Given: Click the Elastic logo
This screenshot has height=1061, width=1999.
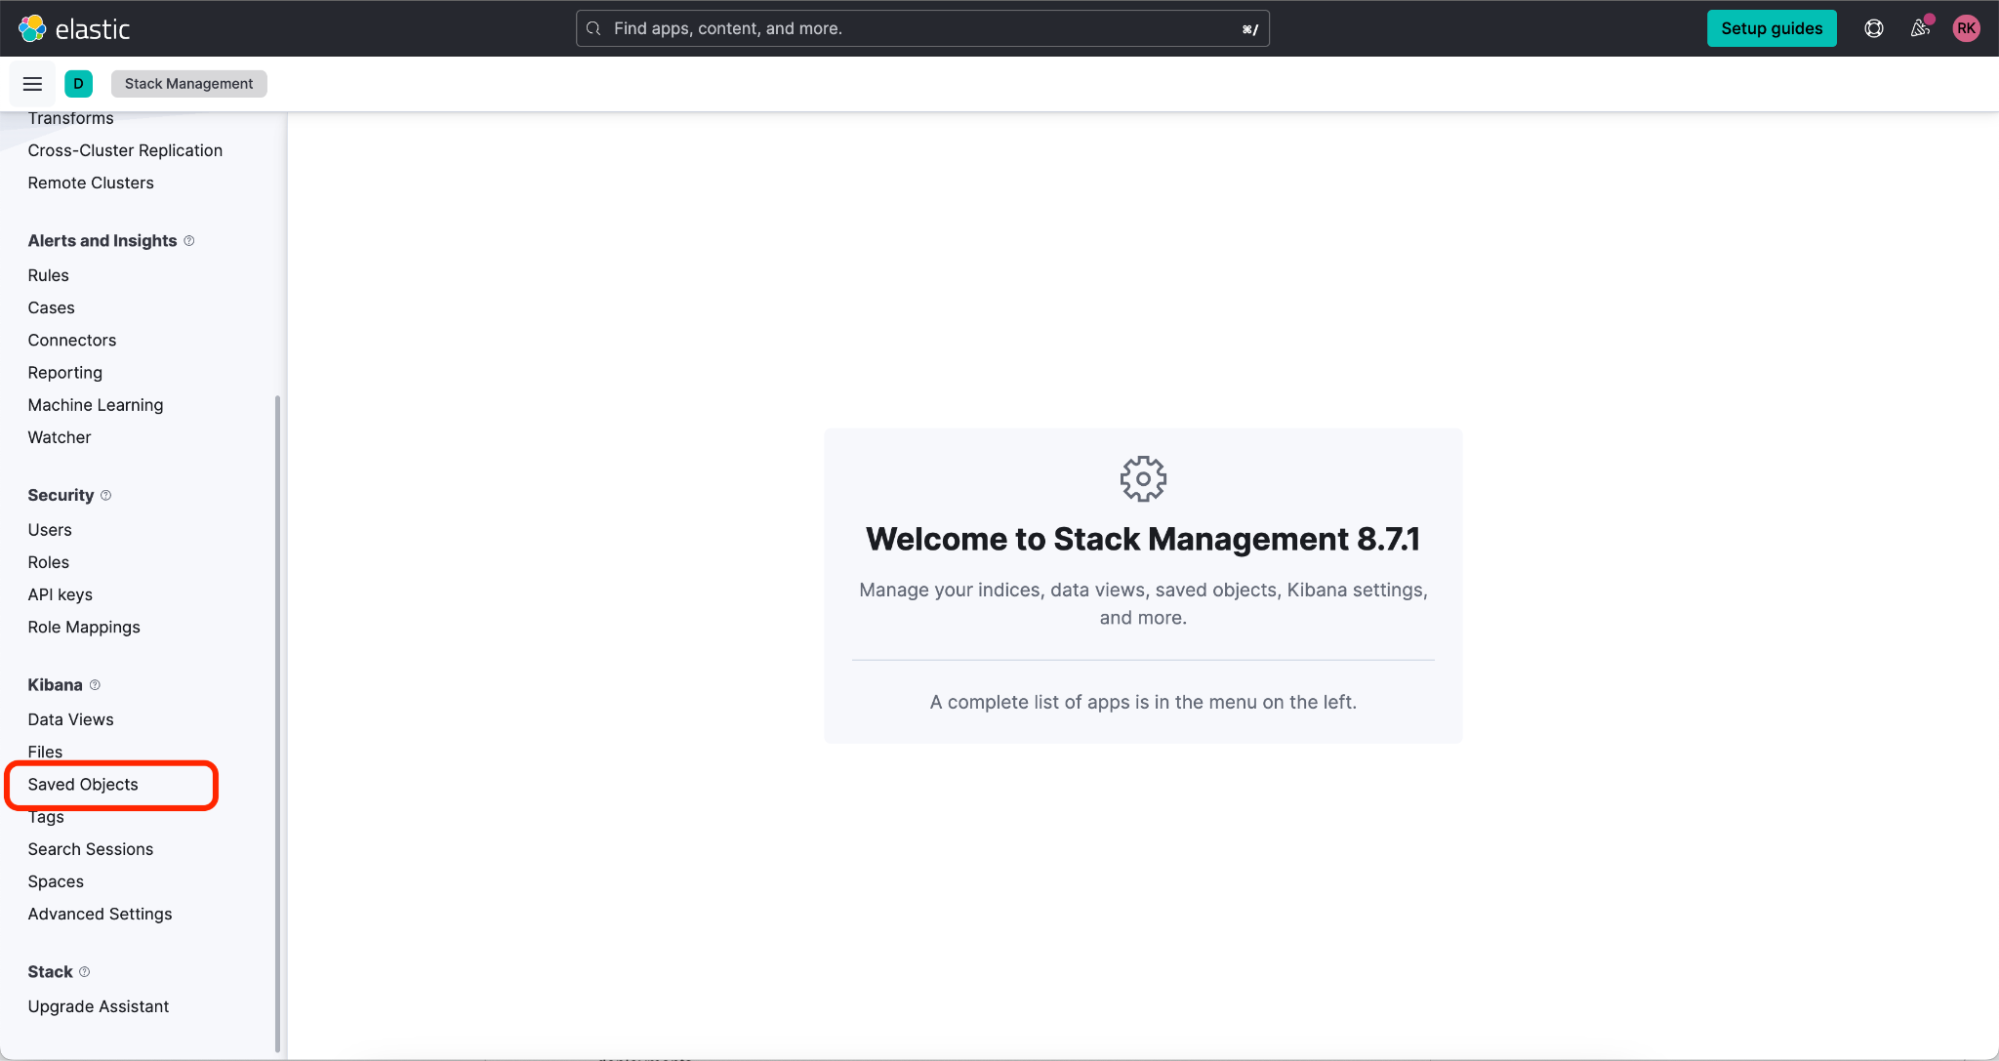Looking at the screenshot, I should click(74, 28).
